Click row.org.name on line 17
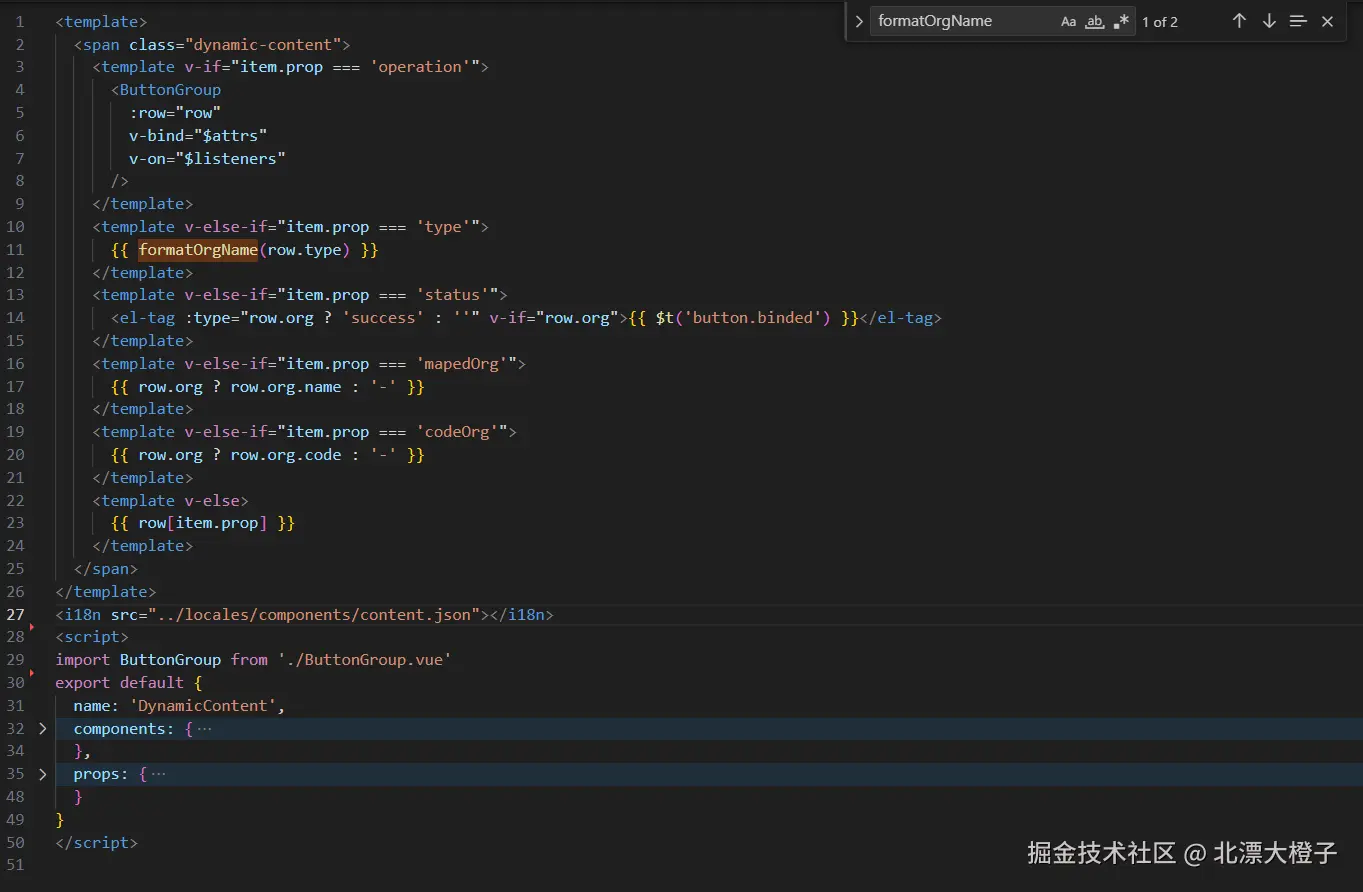The image size is (1363, 892). (x=286, y=386)
